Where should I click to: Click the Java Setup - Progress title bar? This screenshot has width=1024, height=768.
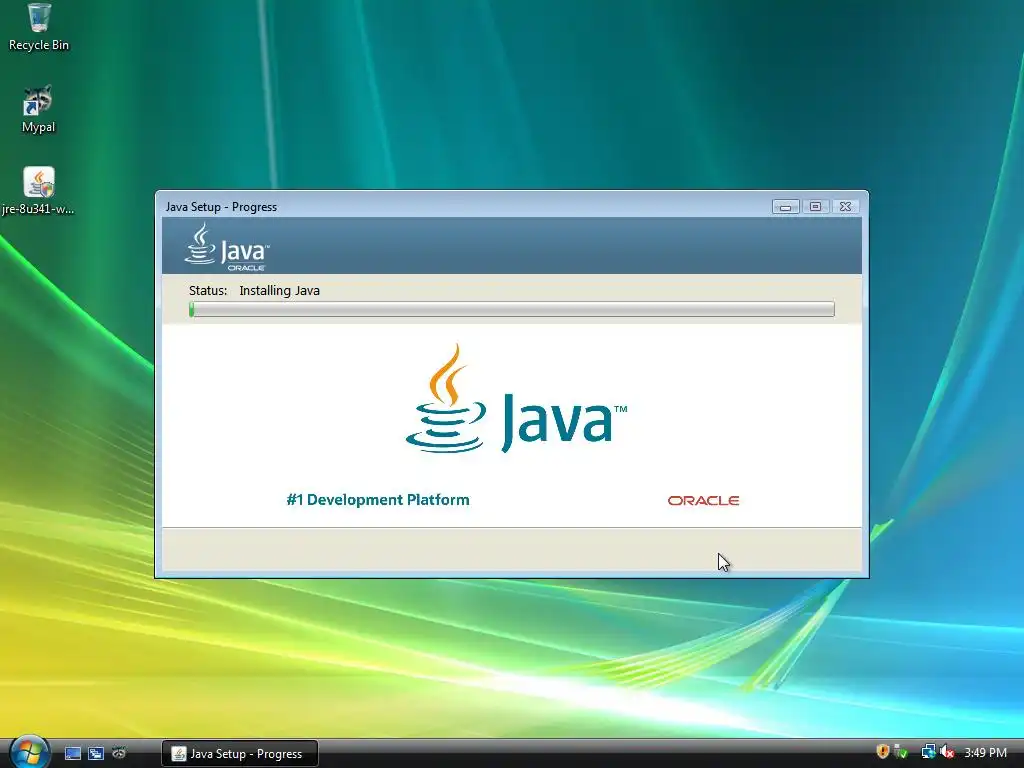[464, 206]
